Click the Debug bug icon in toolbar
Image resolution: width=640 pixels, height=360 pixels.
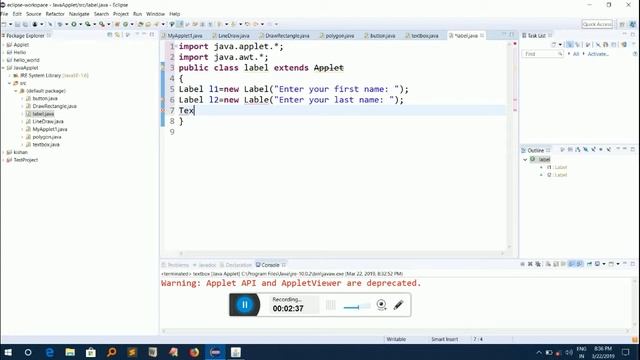60,24
